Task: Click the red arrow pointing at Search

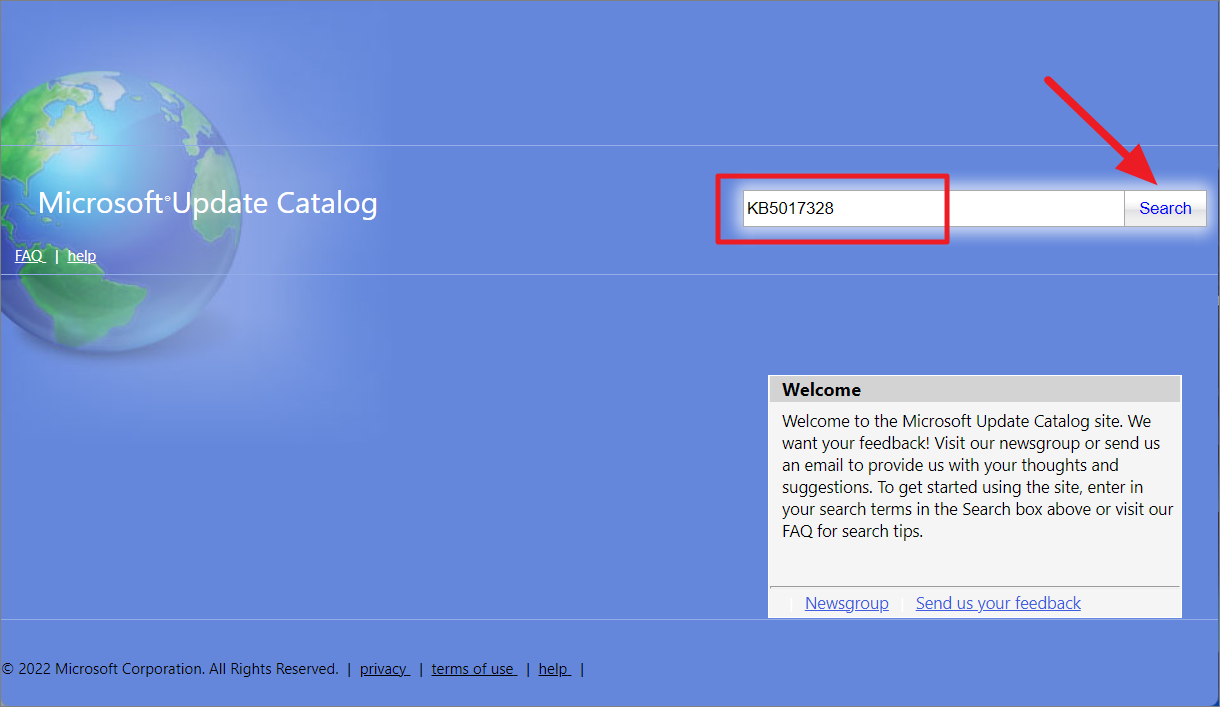Action: click(x=1100, y=130)
